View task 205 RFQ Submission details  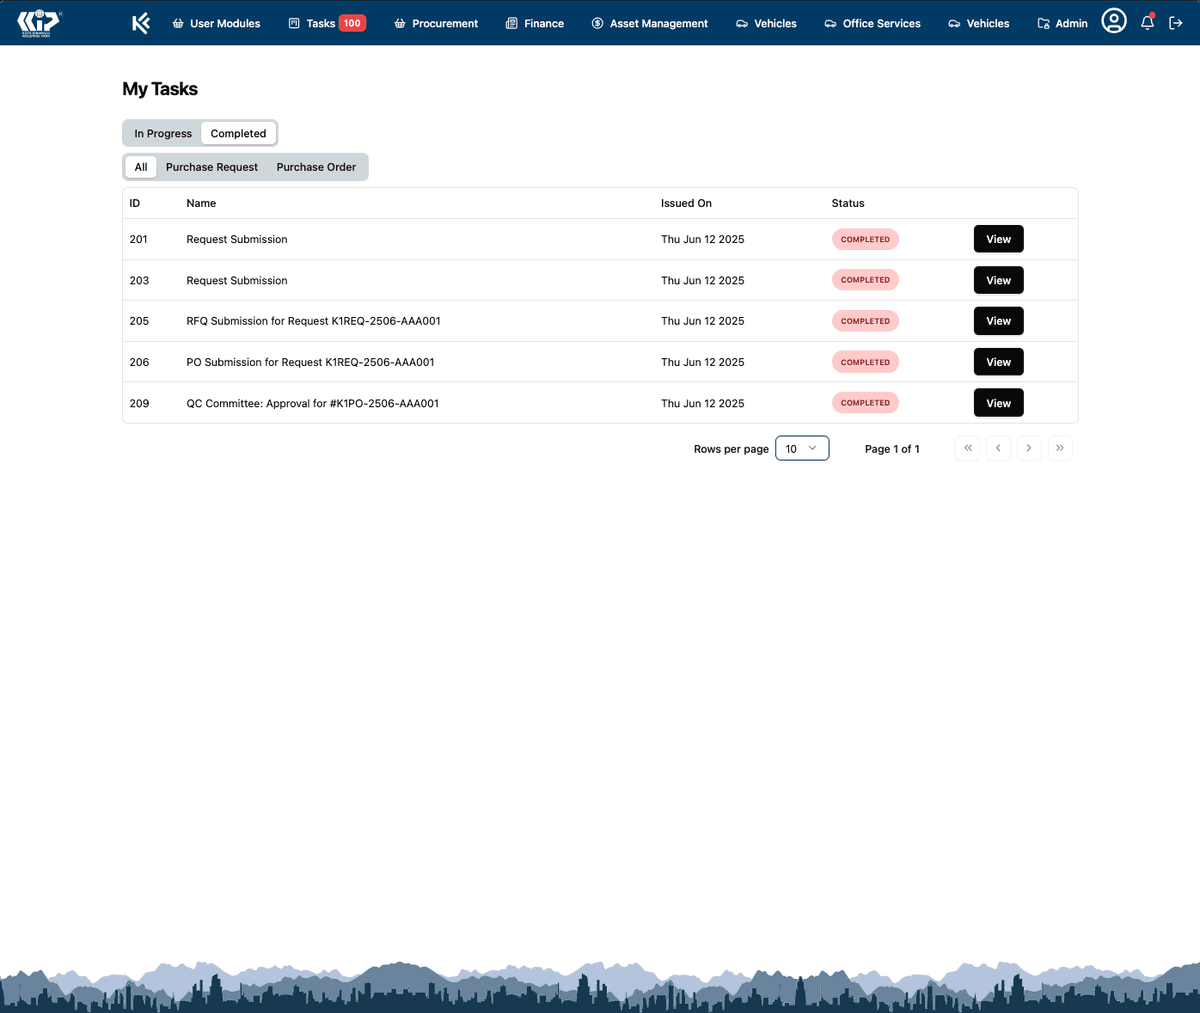pos(998,320)
